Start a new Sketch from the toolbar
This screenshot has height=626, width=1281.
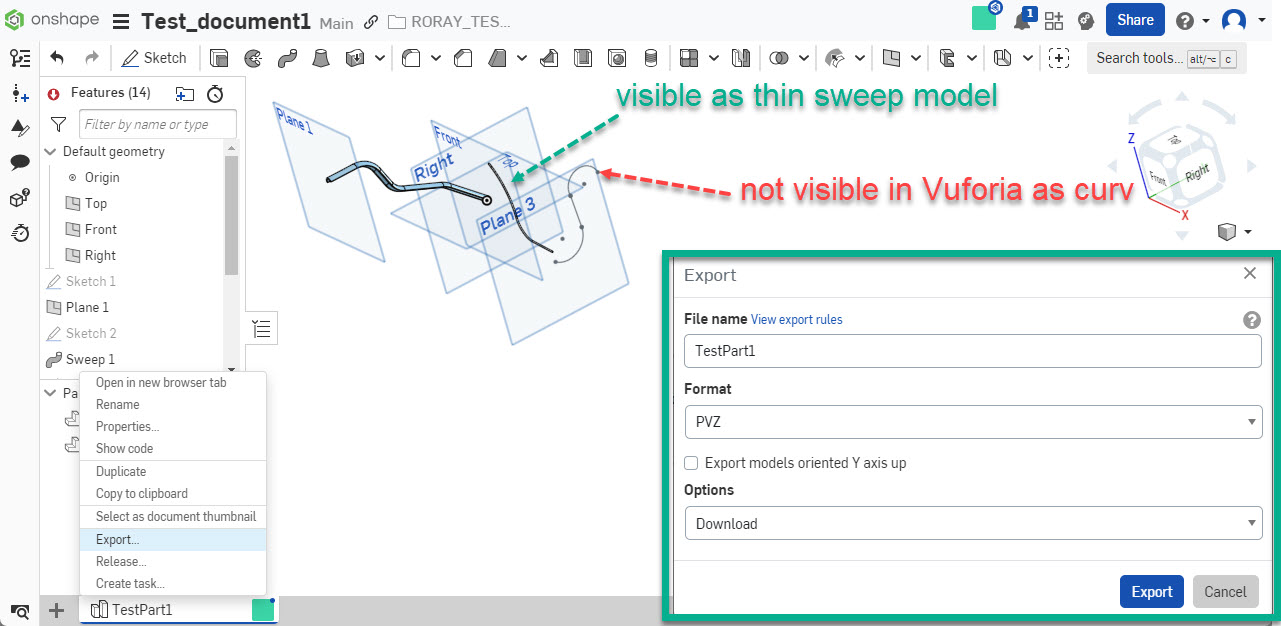pyautogui.click(x=153, y=57)
